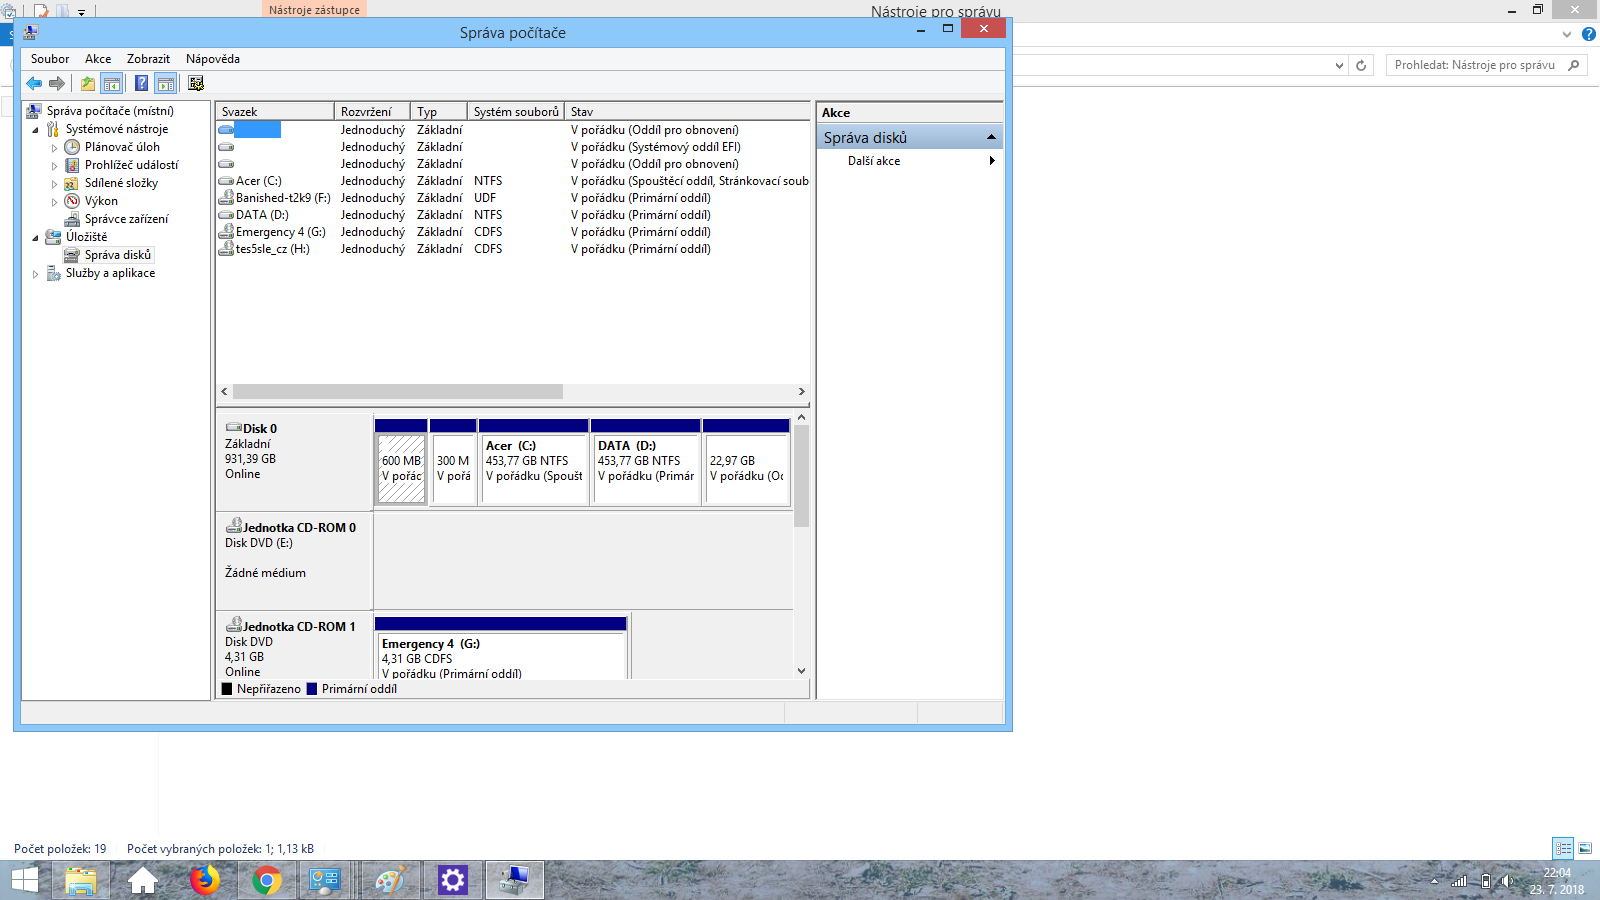Open address bar history dropdown in Explorer
1600x900 pixels.
1340,66
